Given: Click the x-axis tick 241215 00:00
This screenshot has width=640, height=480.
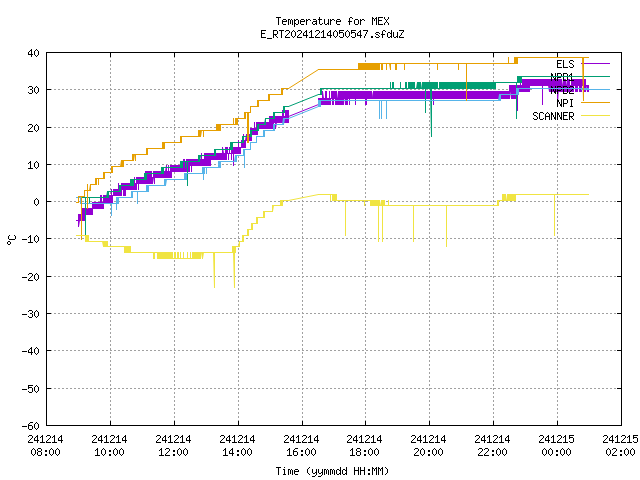Looking at the screenshot, I should click(556, 446).
